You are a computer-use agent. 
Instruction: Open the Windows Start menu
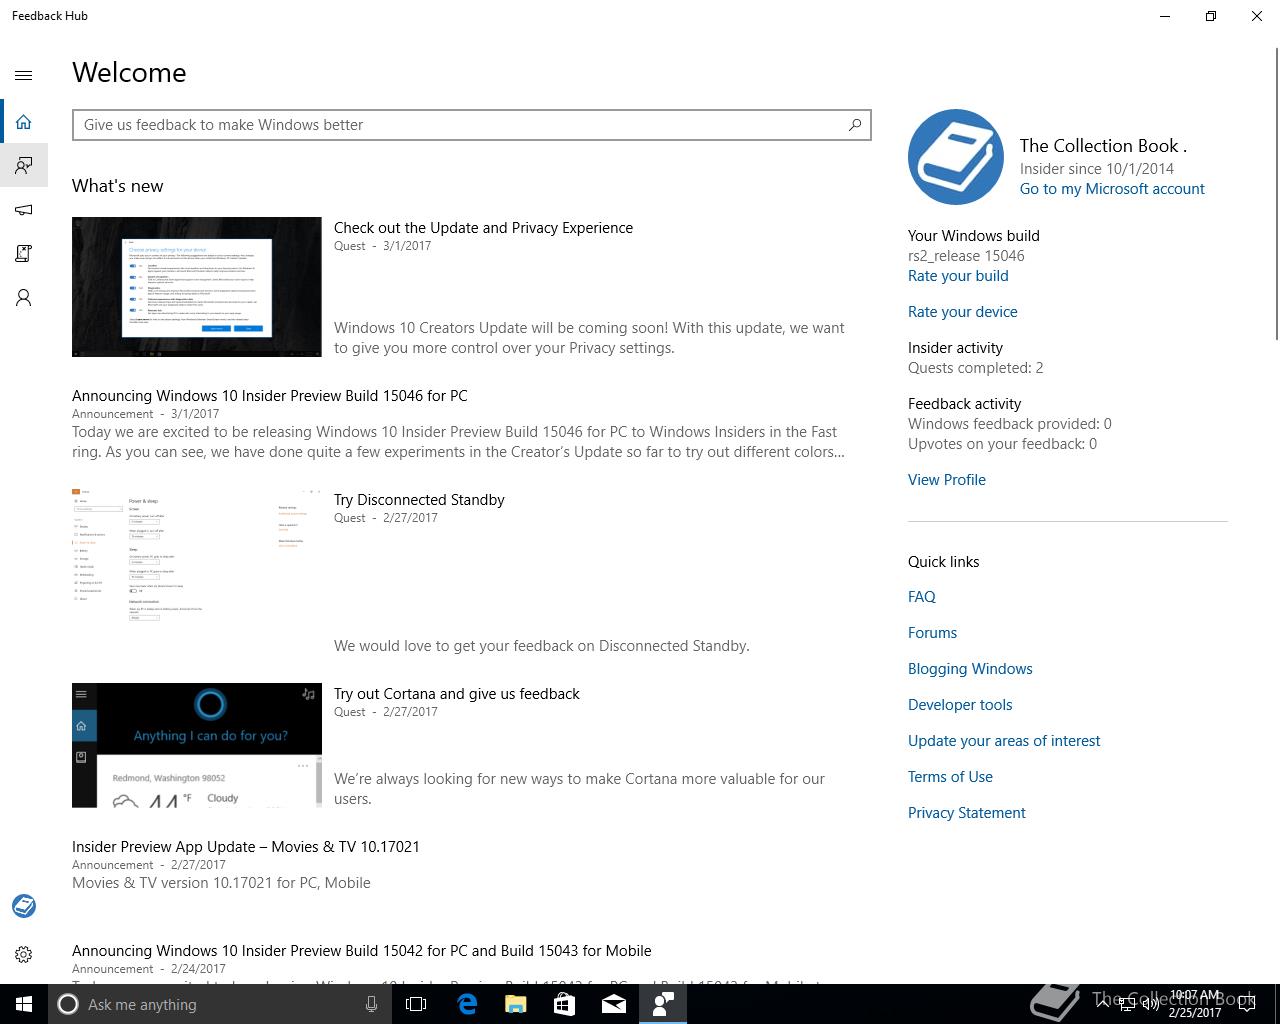(x=24, y=1004)
